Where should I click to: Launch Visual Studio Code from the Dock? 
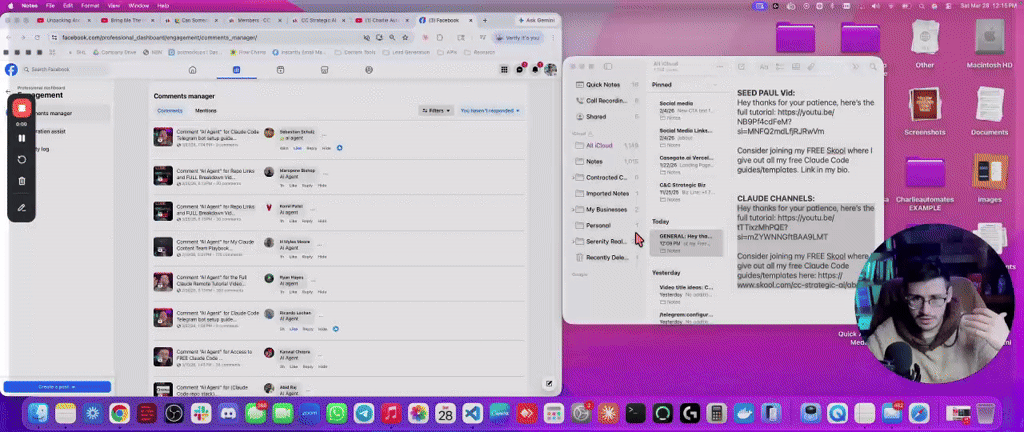pos(472,413)
